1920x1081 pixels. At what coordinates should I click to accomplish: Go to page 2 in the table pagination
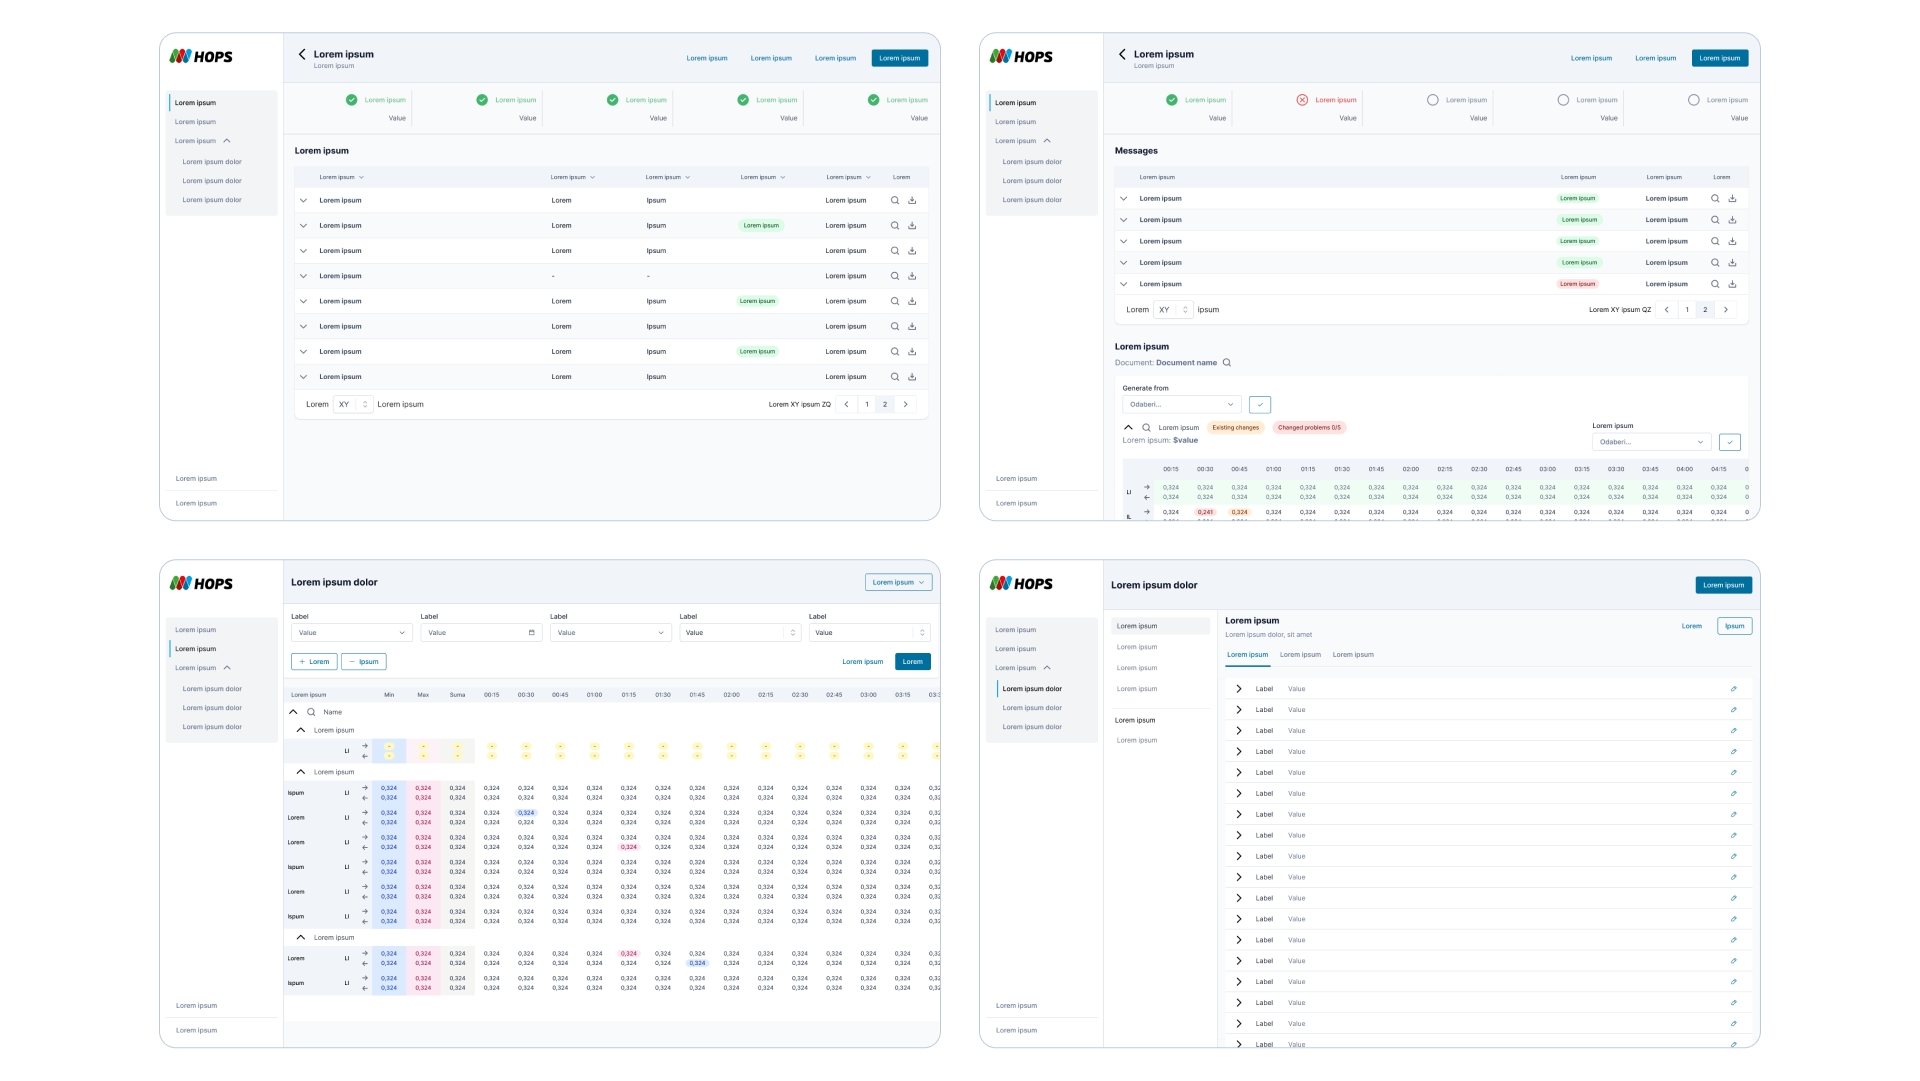point(884,404)
